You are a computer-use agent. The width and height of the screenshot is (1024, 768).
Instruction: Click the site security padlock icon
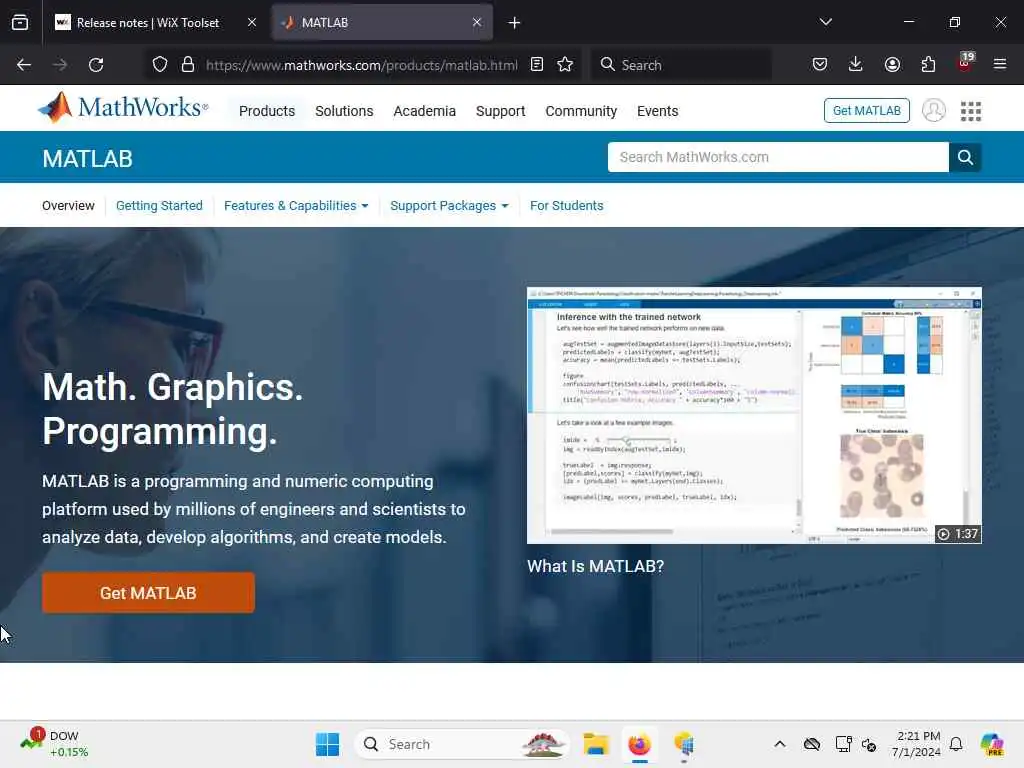[188, 65]
